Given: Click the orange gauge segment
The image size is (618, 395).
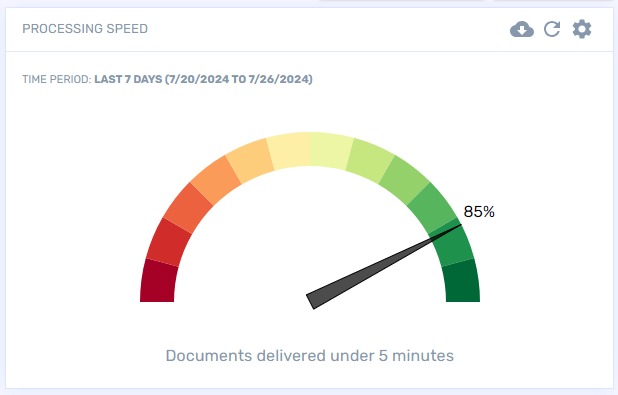Looking at the screenshot, I should click(216, 180).
